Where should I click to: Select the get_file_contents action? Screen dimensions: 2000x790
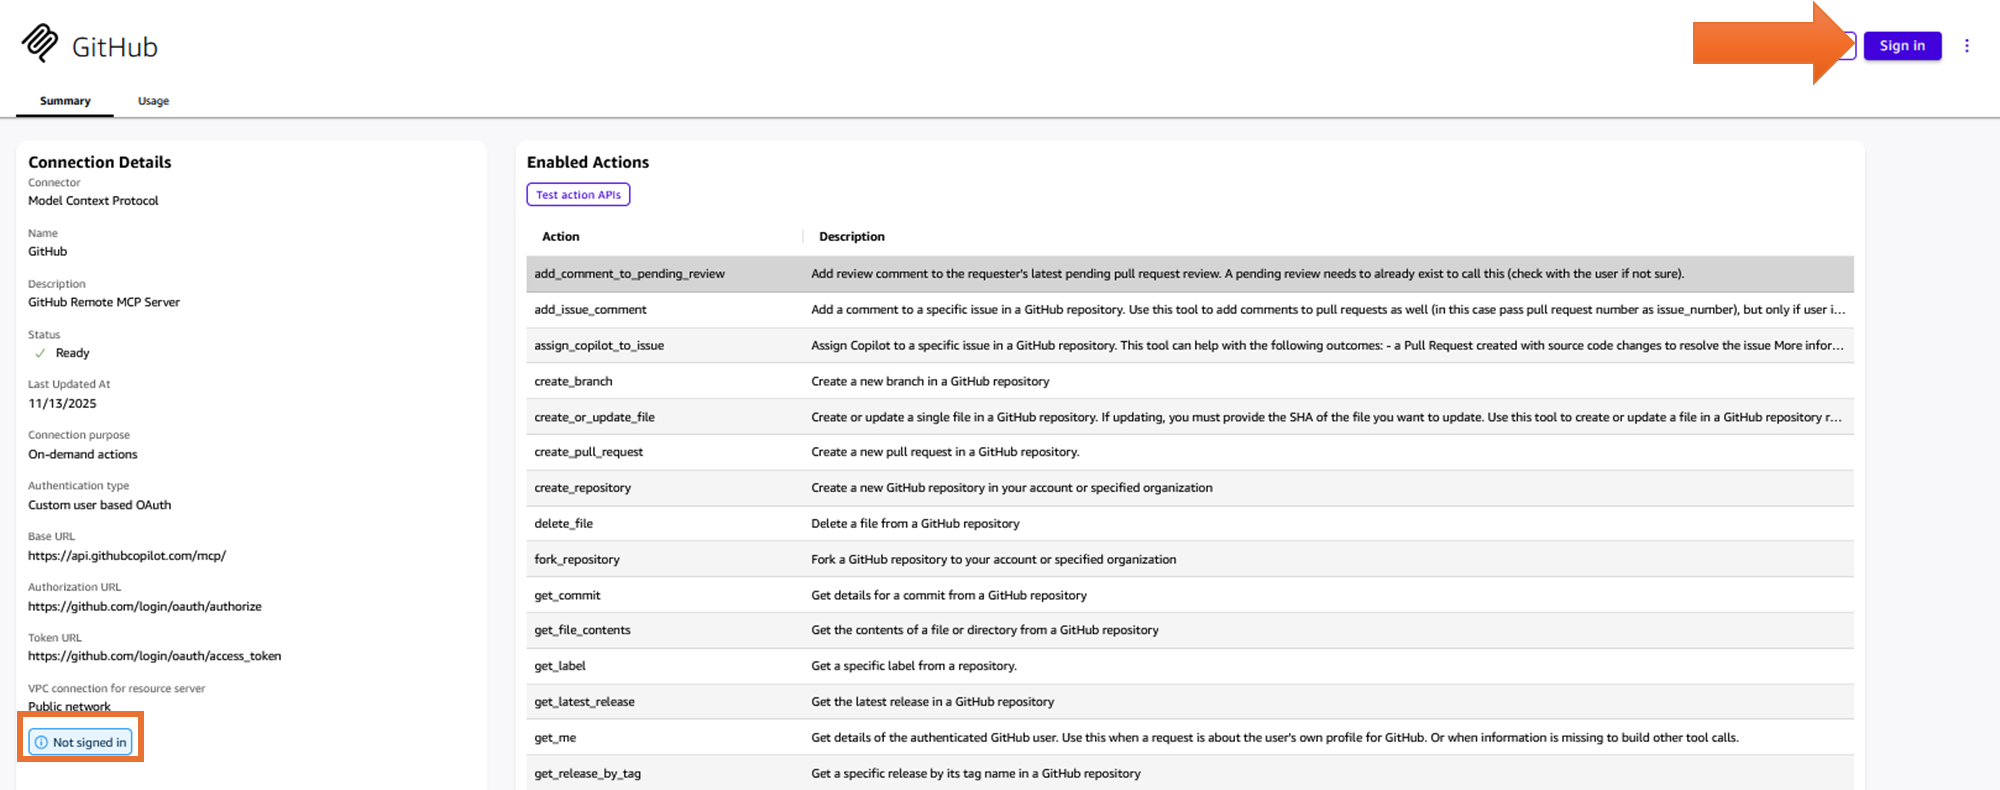click(x=582, y=631)
